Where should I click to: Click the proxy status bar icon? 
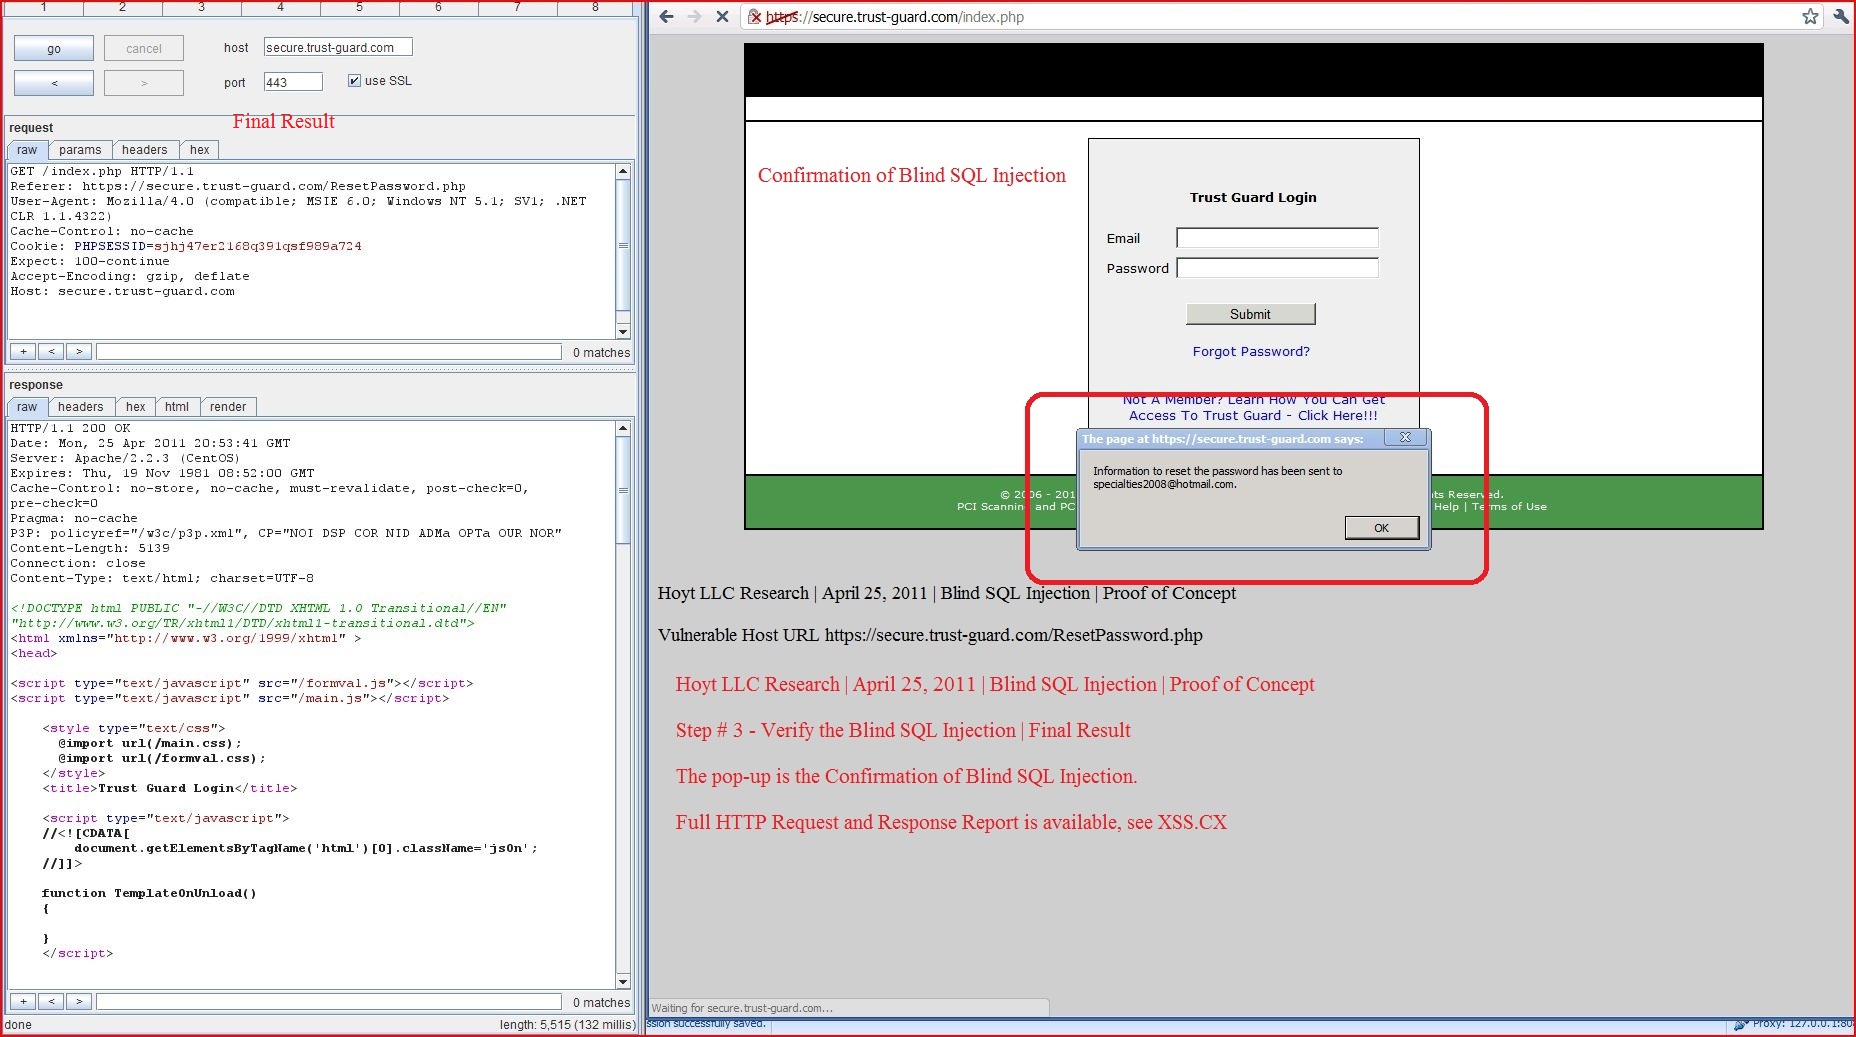tap(1741, 1024)
